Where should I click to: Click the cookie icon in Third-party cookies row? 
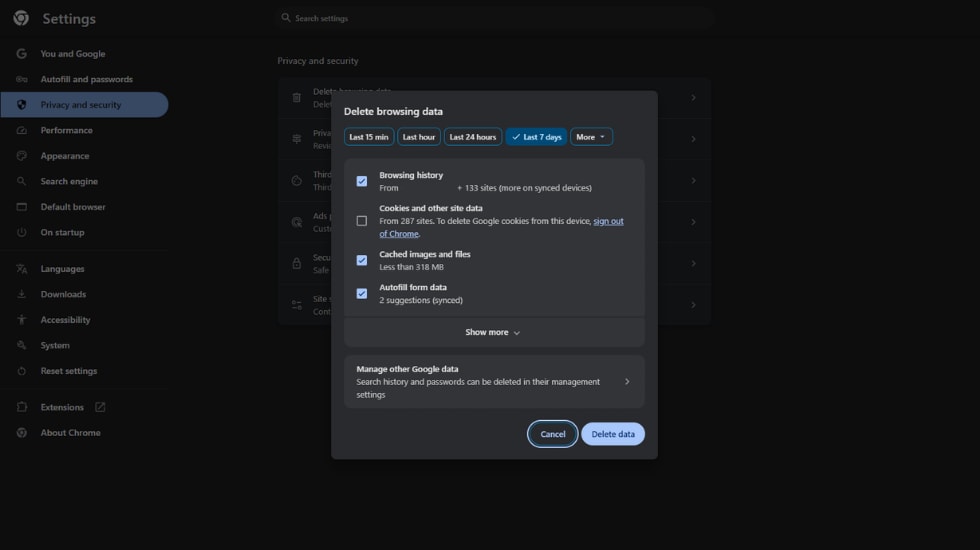[x=297, y=181]
